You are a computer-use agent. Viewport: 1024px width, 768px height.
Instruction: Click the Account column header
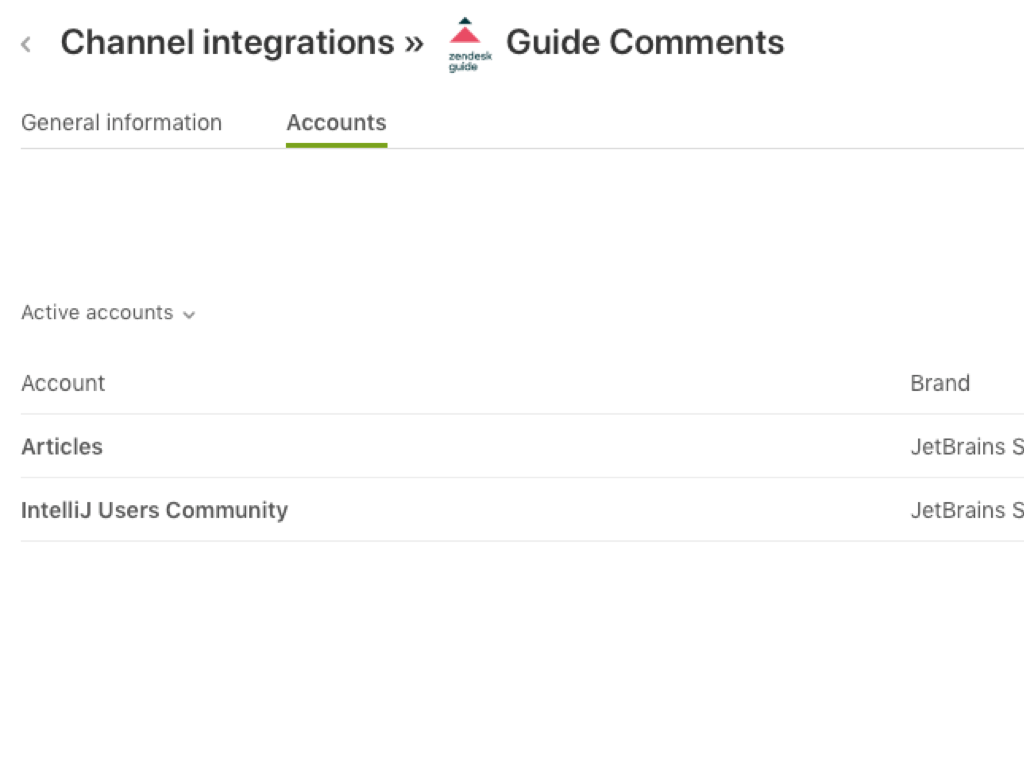[x=63, y=384]
